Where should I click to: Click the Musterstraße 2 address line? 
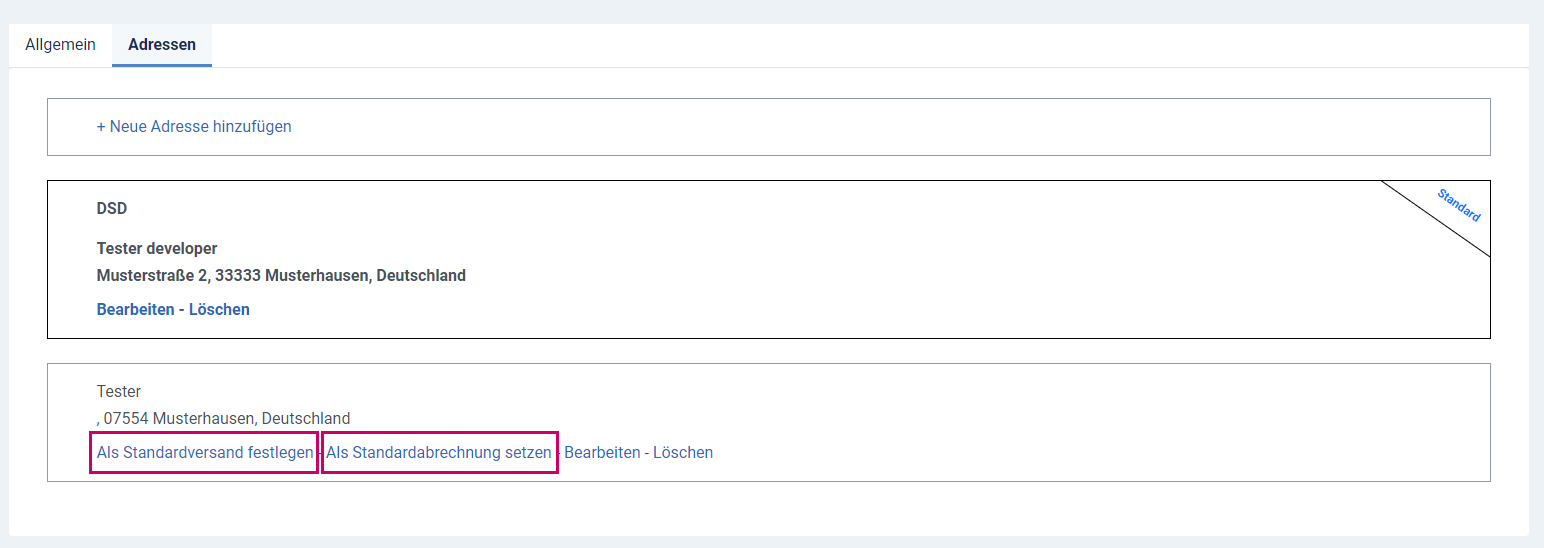tap(281, 275)
